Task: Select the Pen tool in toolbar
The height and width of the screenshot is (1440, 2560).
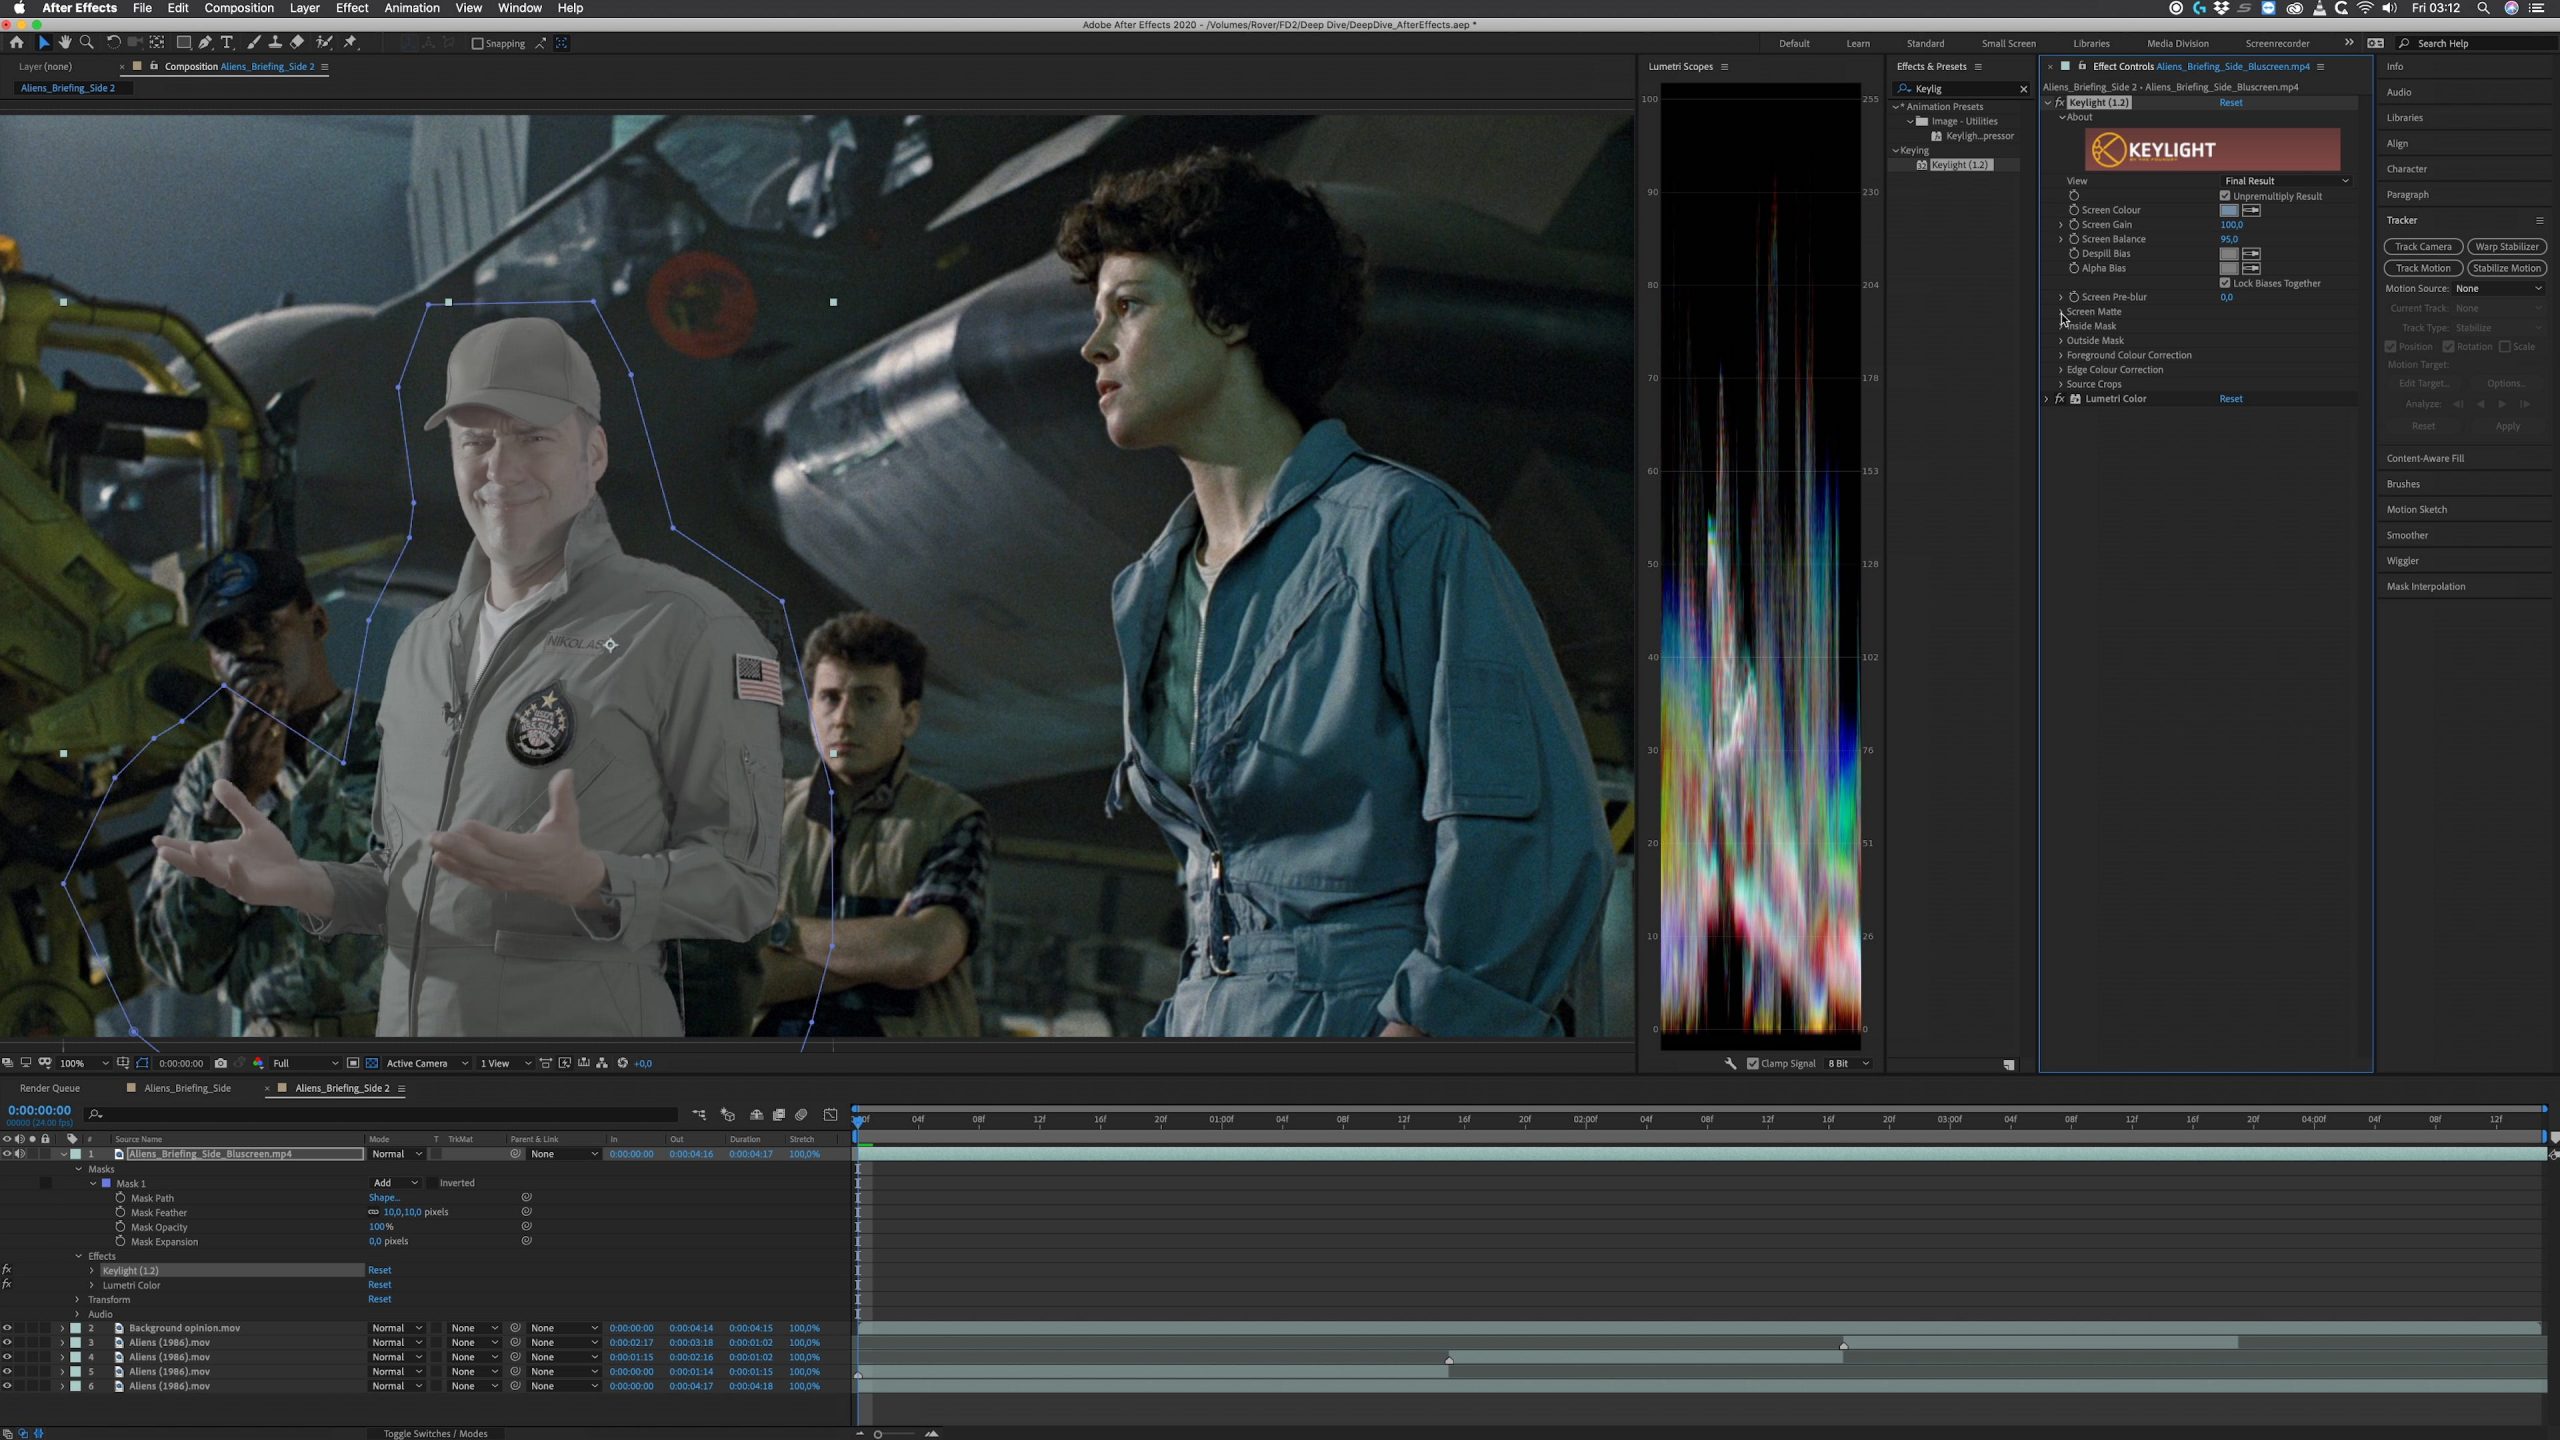Action: 205,43
